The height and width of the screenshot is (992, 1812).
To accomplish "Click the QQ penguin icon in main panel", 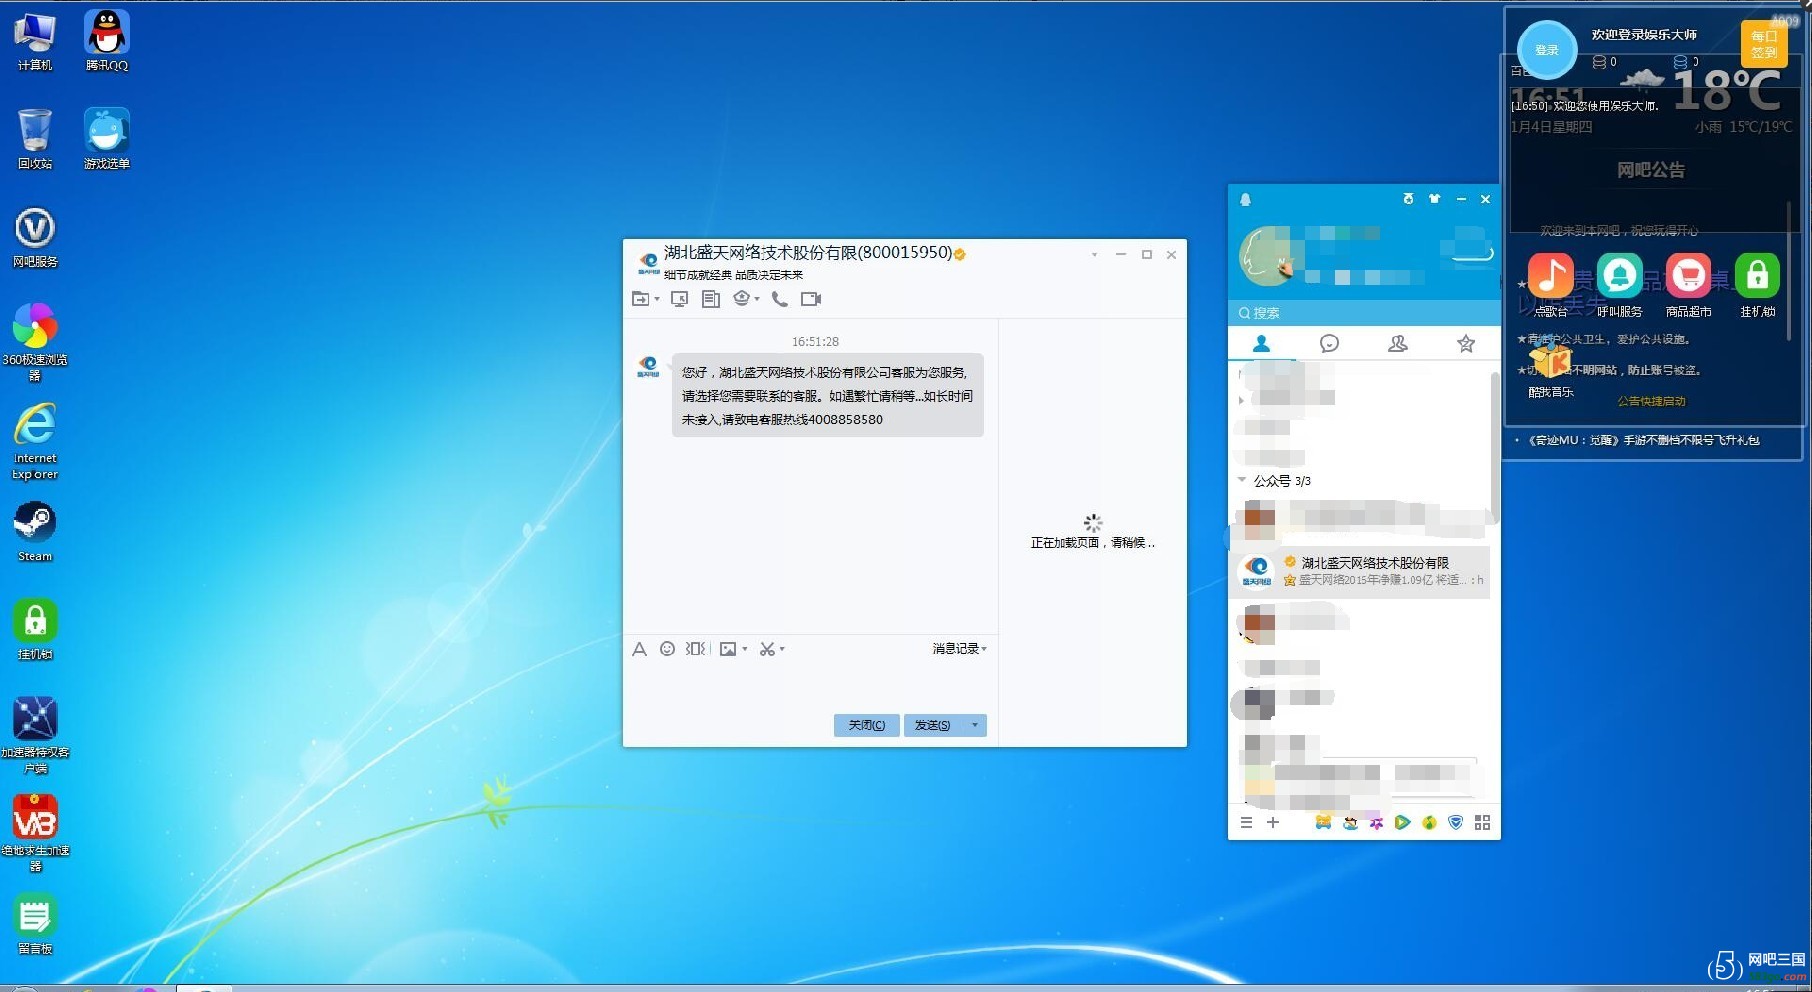I will [x=1245, y=199].
